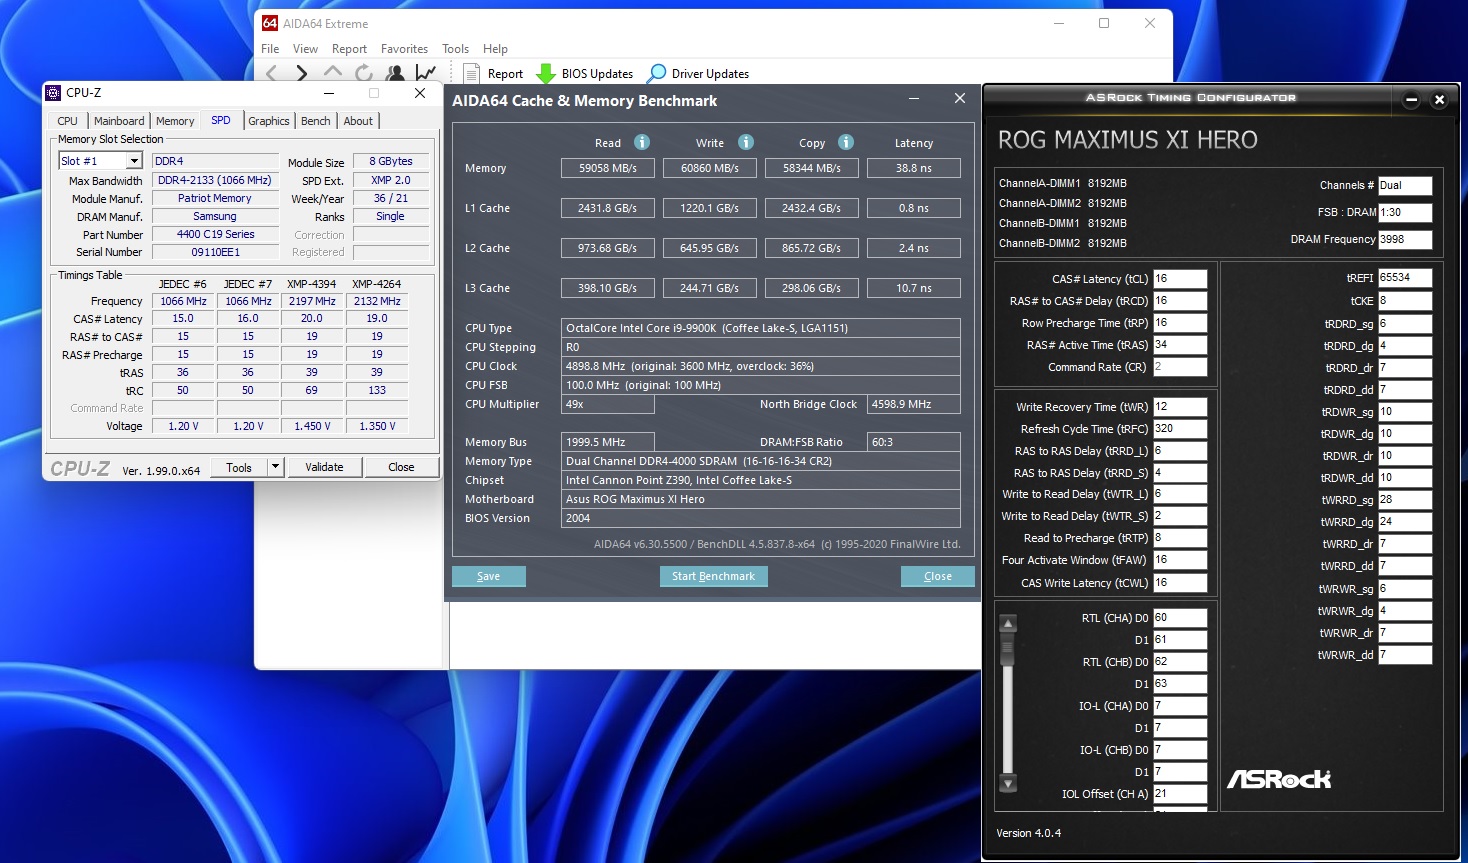Open the About tab in CPU-Z
This screenshot has height=863, width=1468.
click(x=358, y=121)
